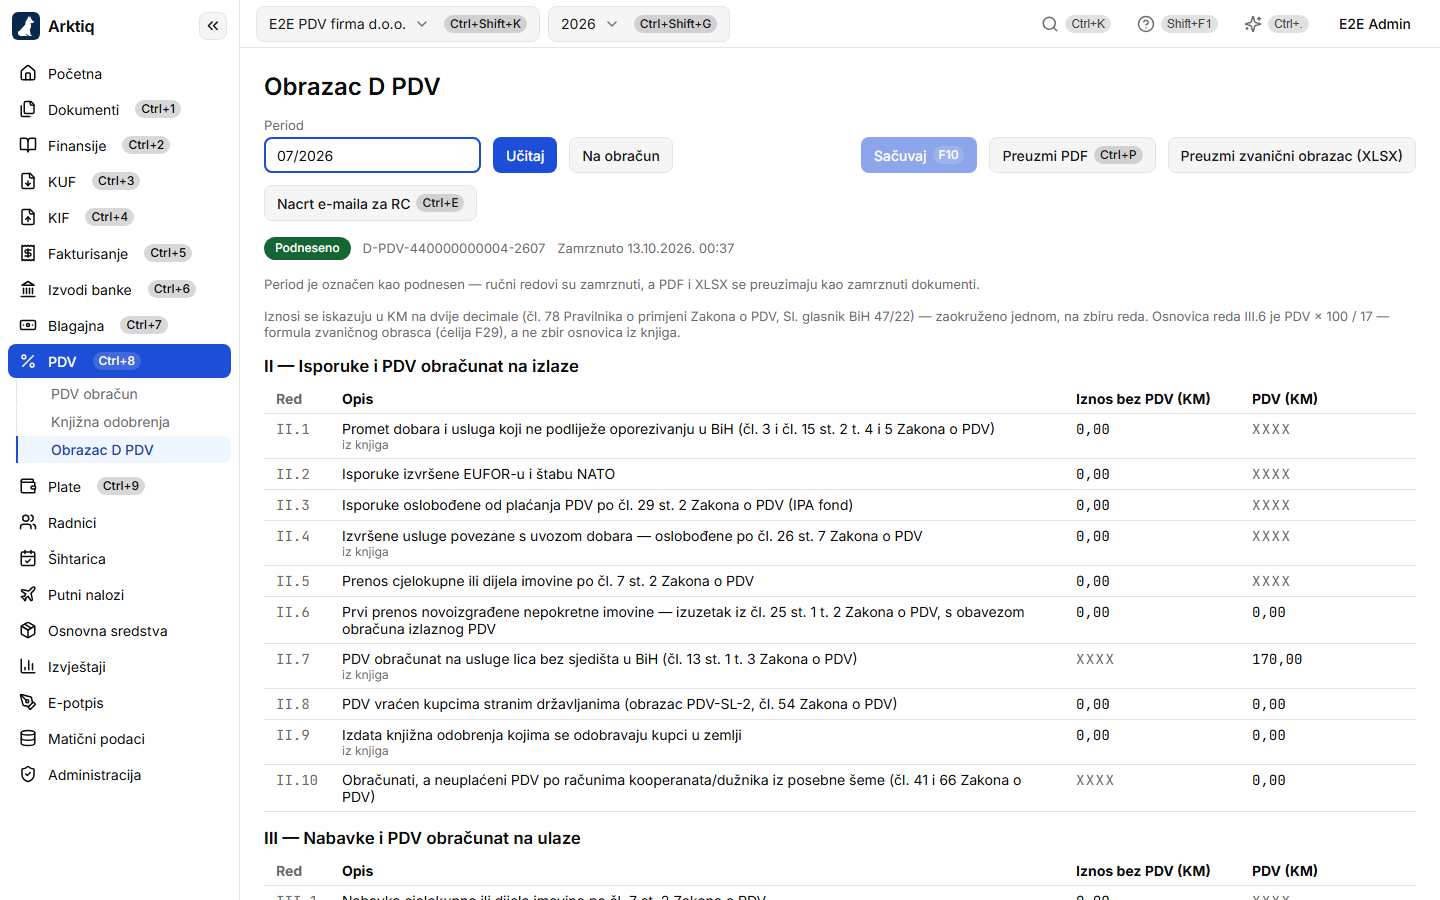Image resolution: width=1440 pixels, height=900 pixels.
Task: Click the KIF outgoing invoice icon
Action: pos(28,218)
